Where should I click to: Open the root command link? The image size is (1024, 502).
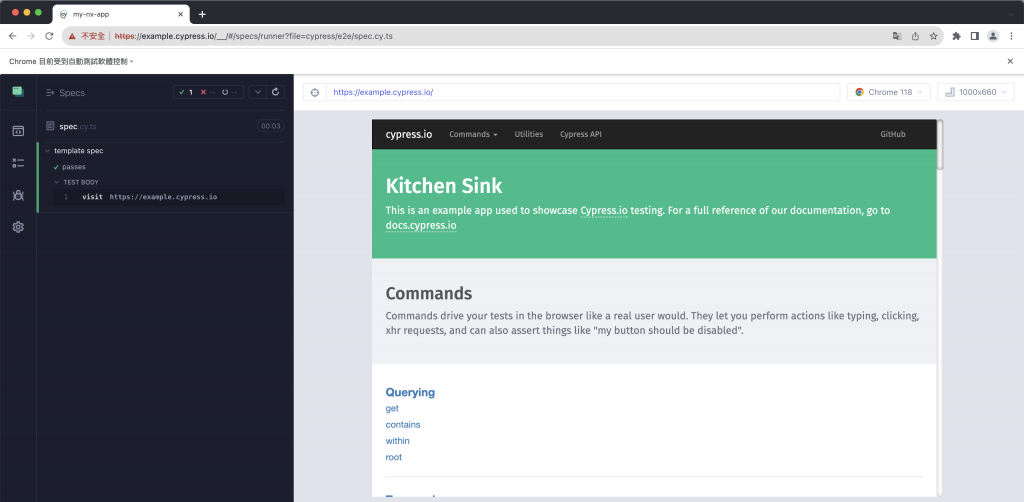point(394,458)
